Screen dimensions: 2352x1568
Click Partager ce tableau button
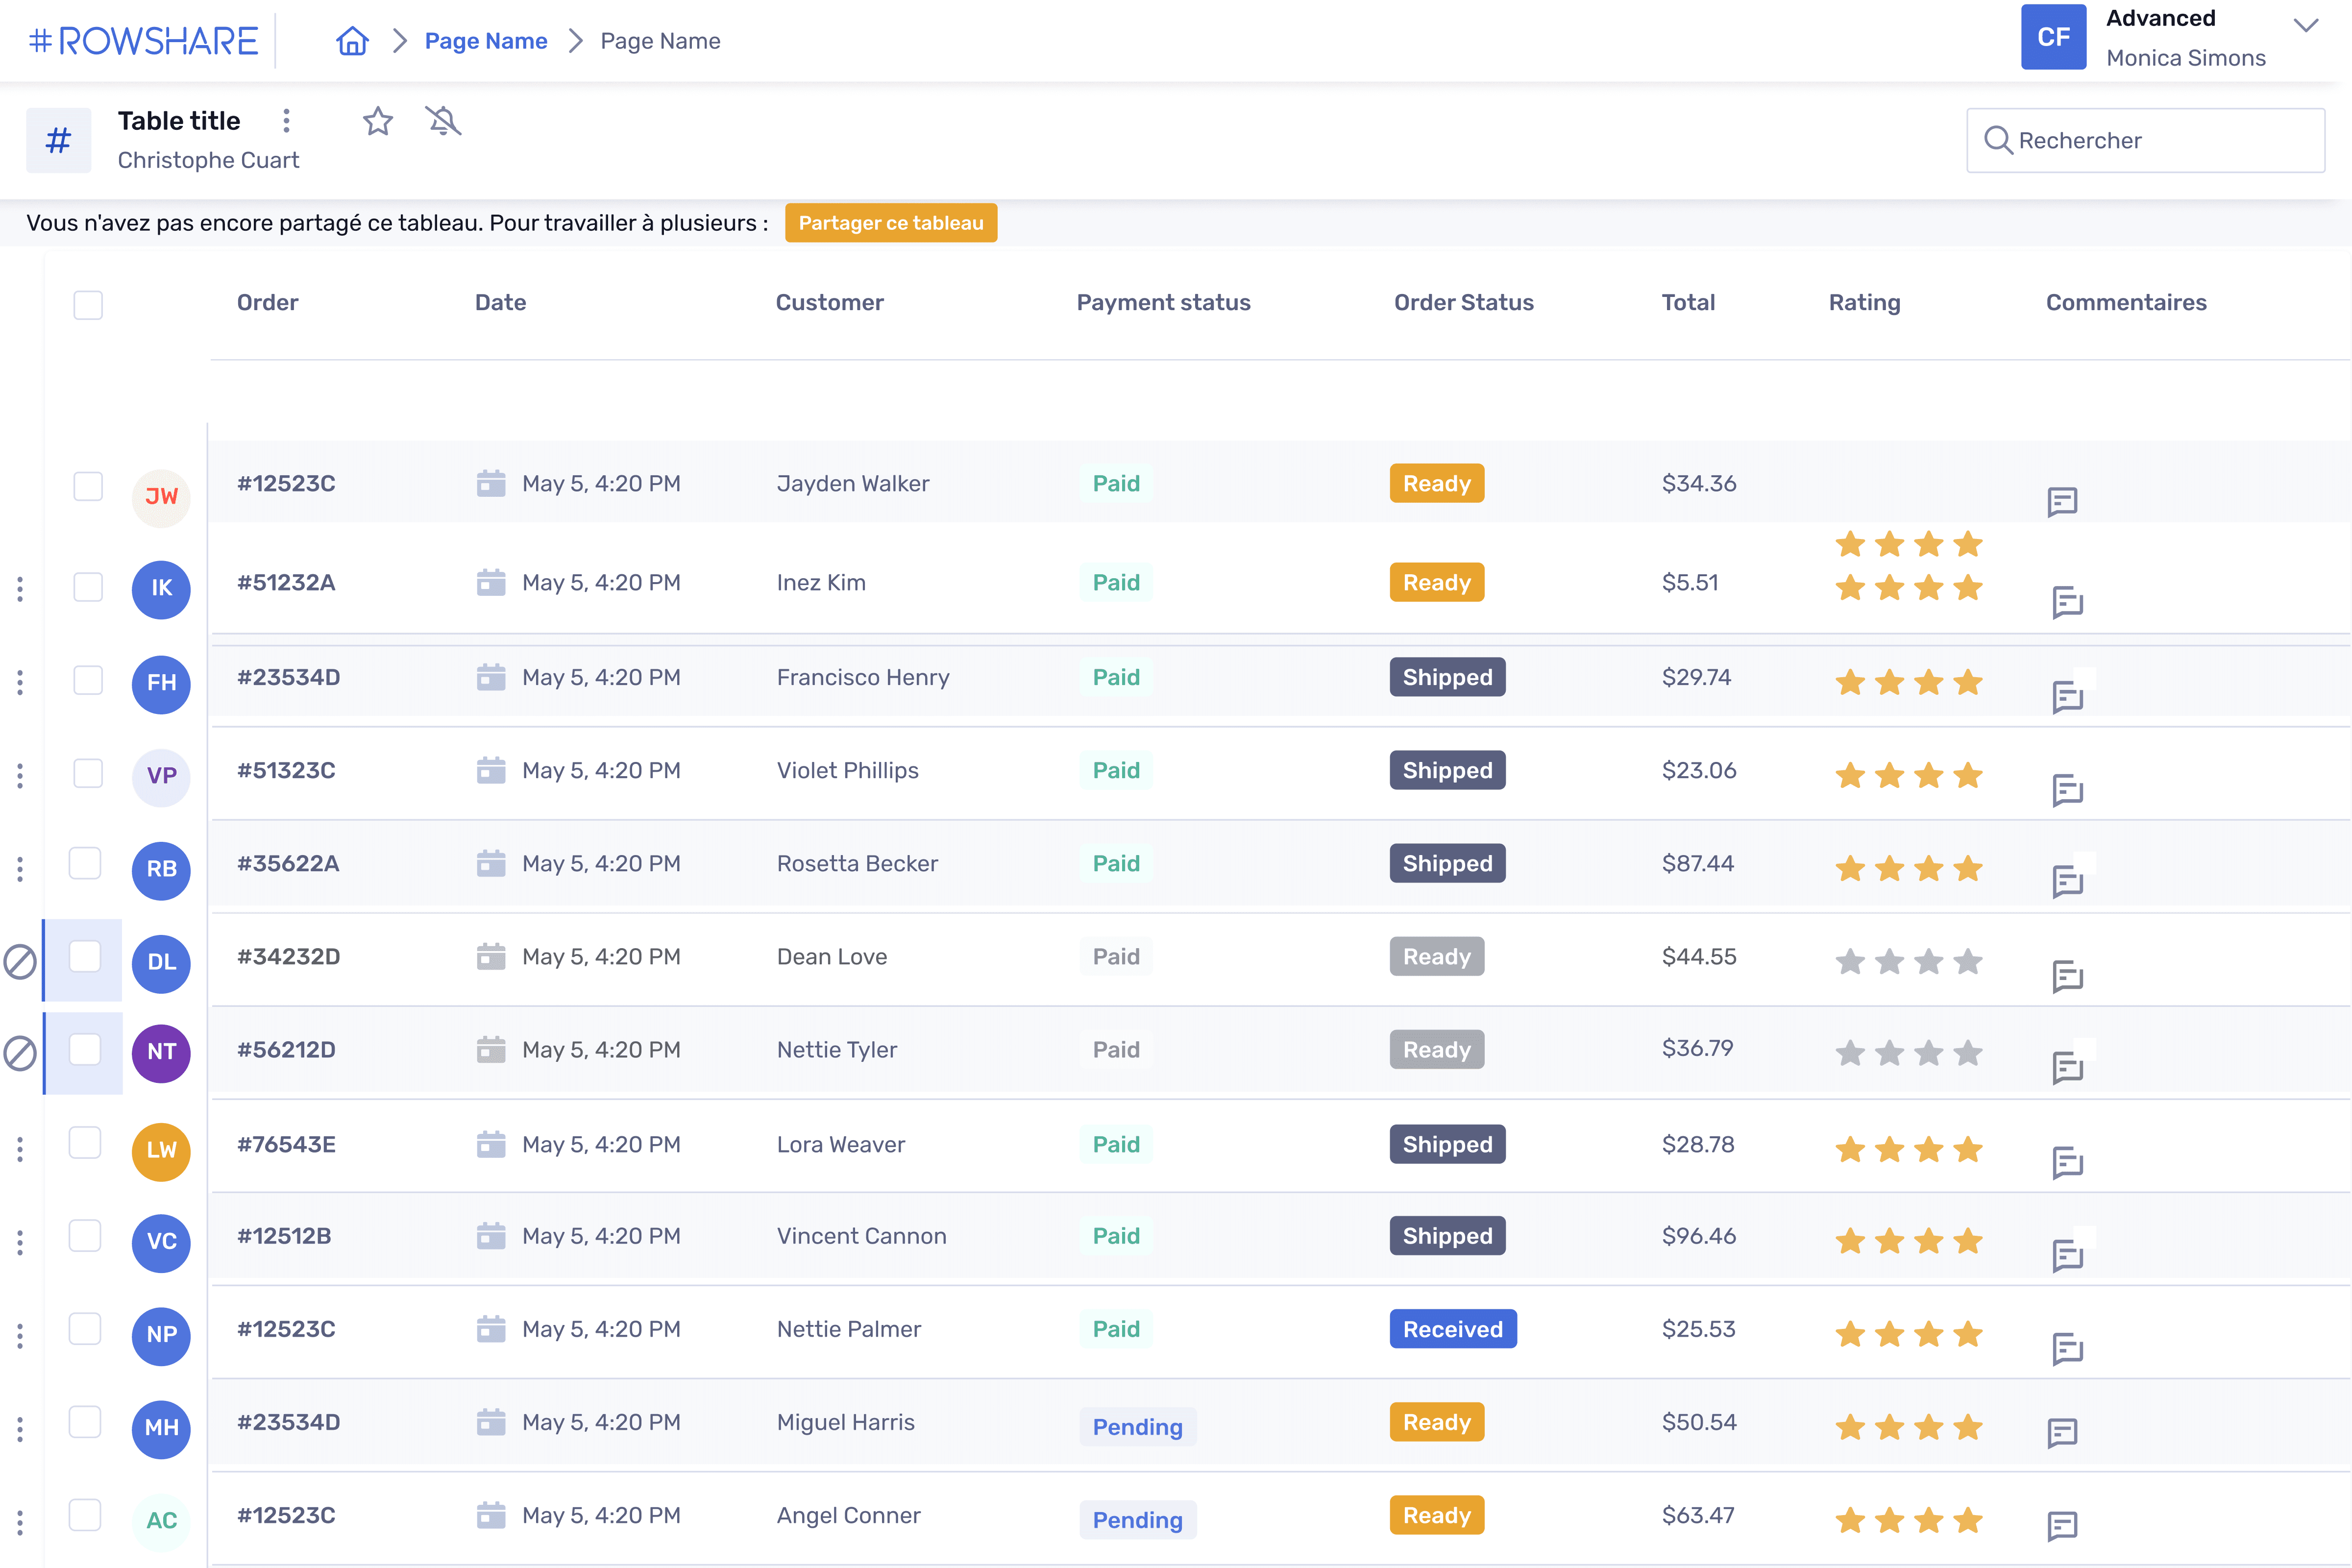(890, 223)
